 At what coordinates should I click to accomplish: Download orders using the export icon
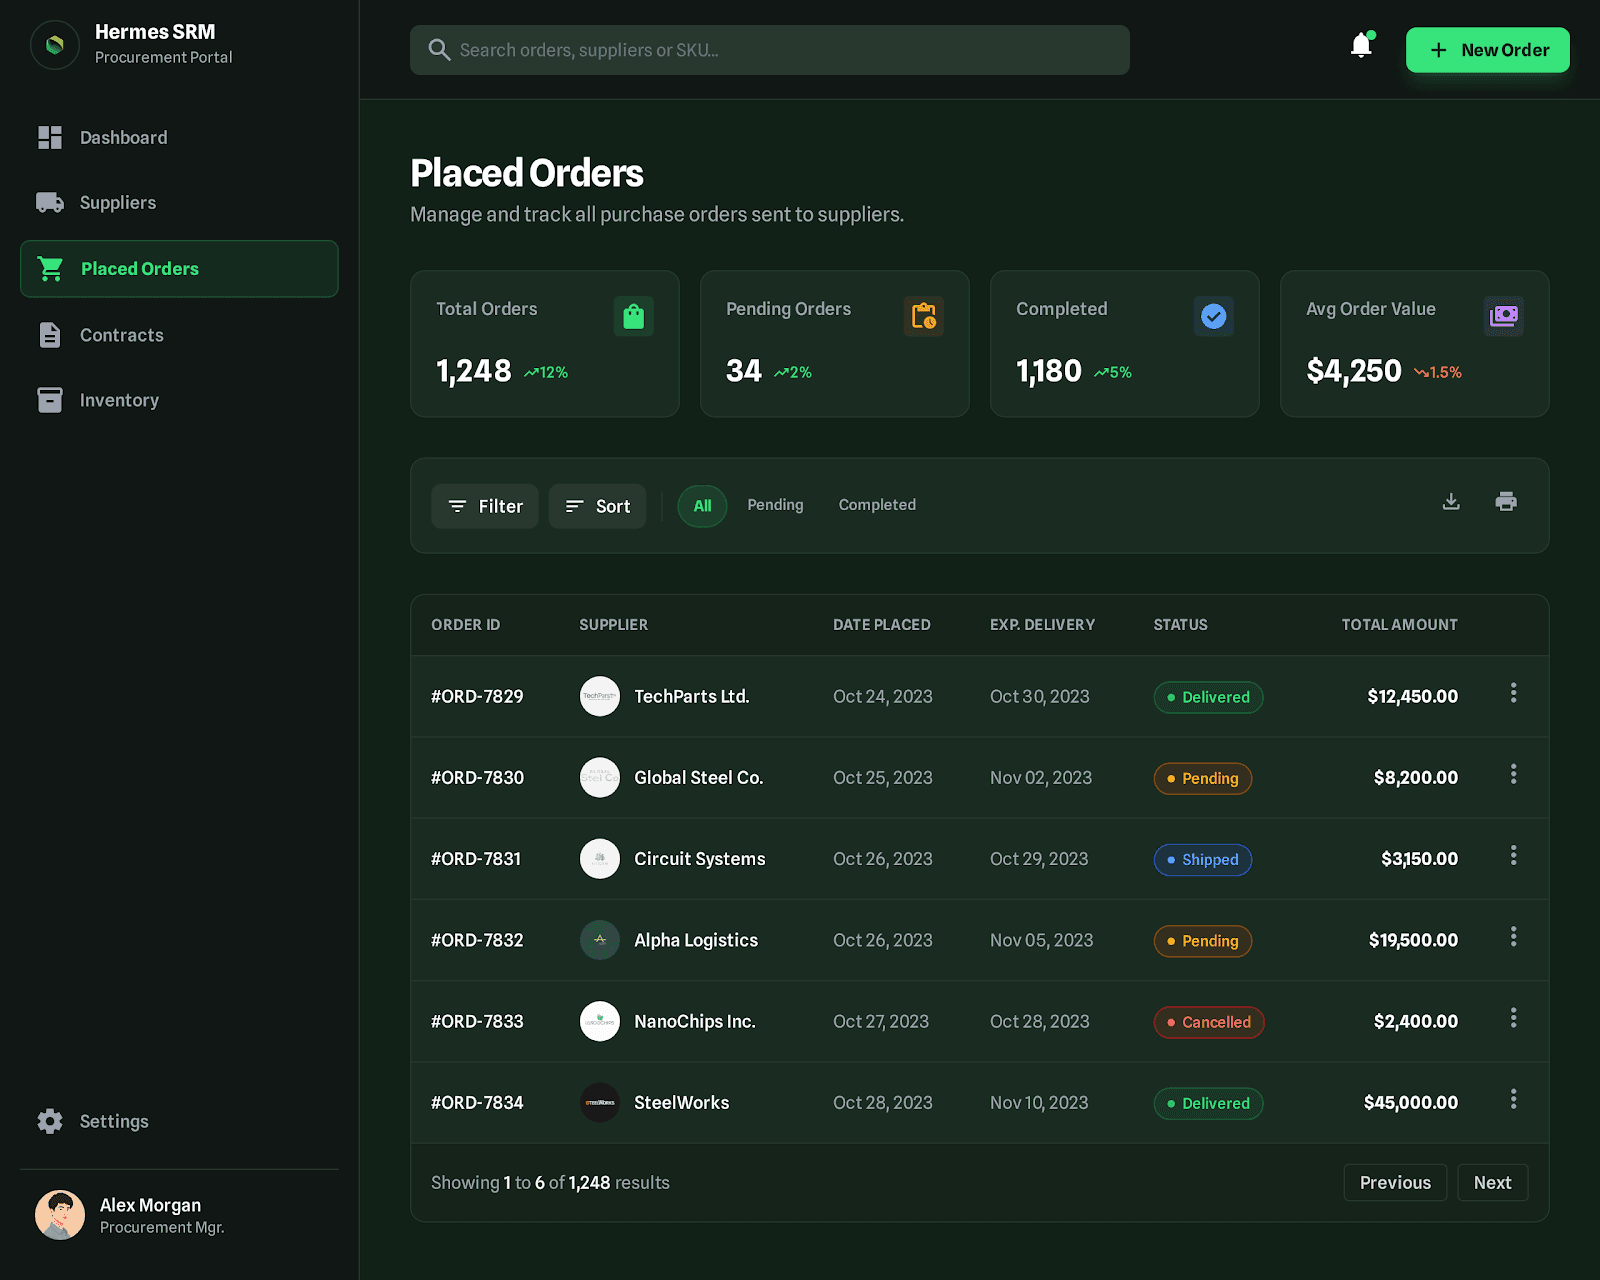tap(1451, 502)
